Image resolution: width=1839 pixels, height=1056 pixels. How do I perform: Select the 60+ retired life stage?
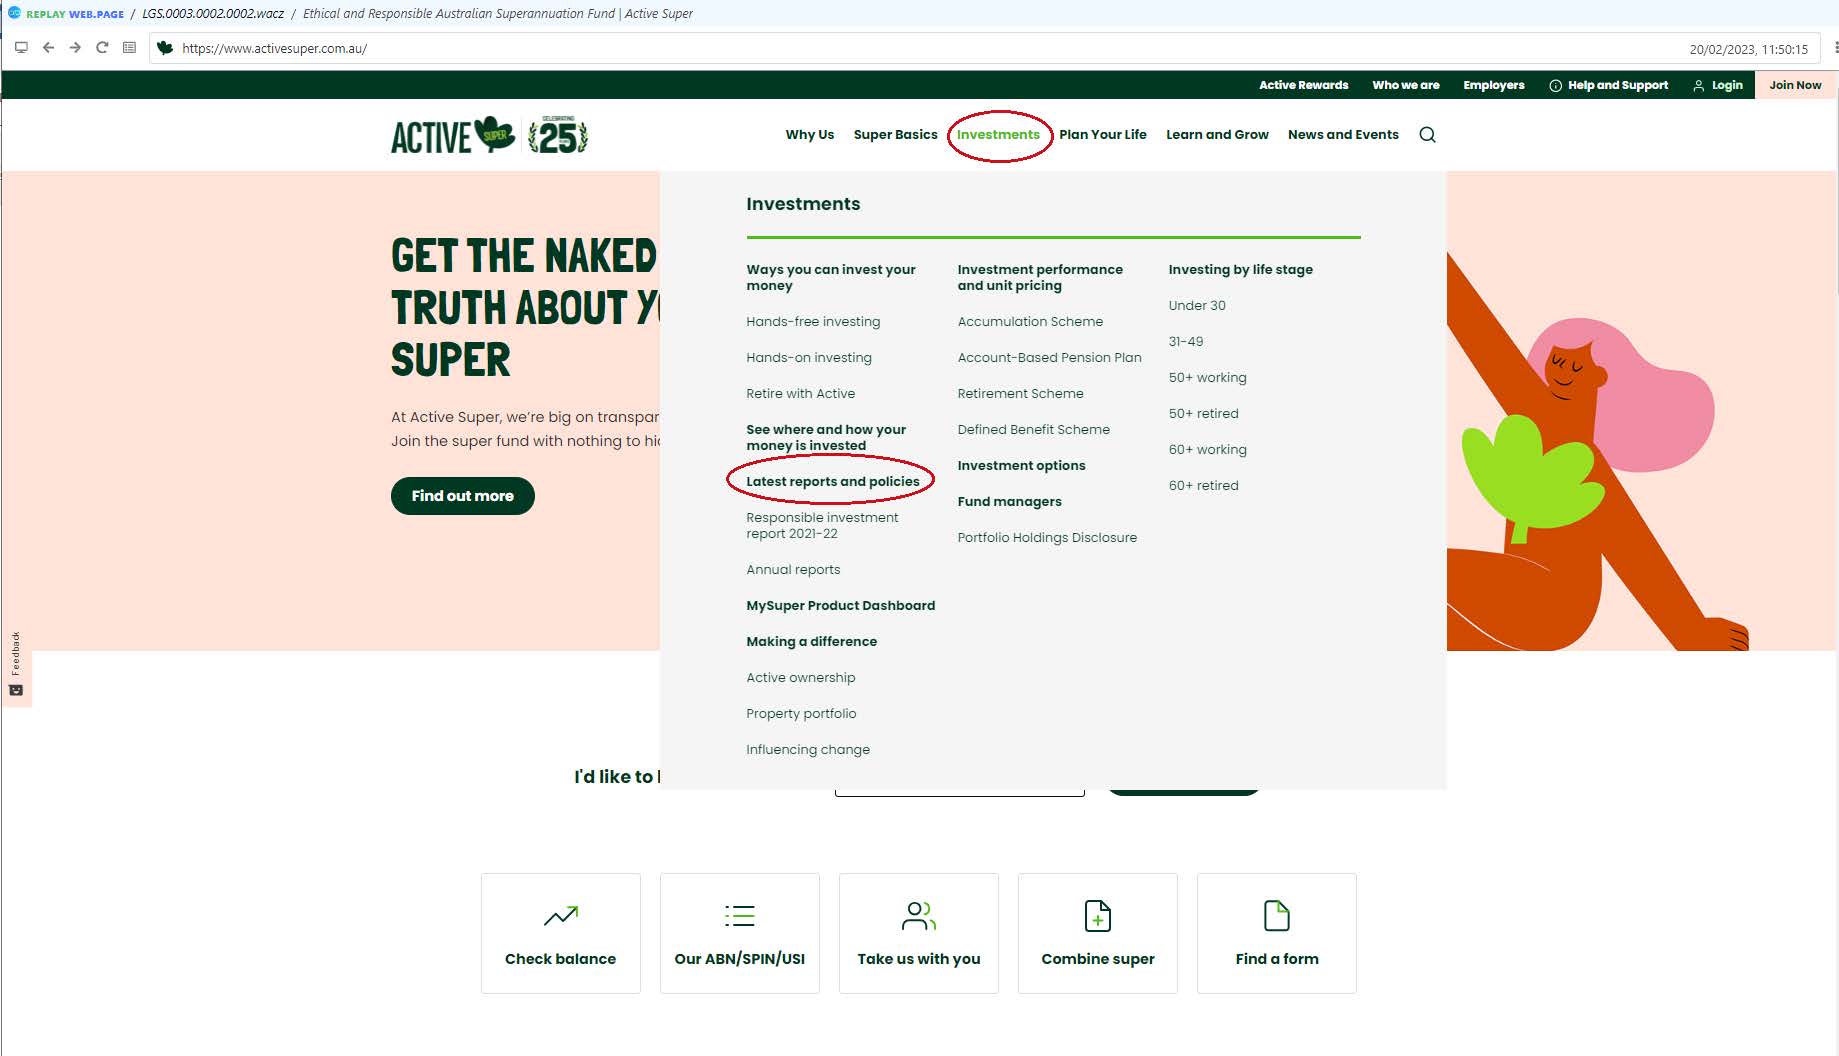click(x=1203, y=486)
